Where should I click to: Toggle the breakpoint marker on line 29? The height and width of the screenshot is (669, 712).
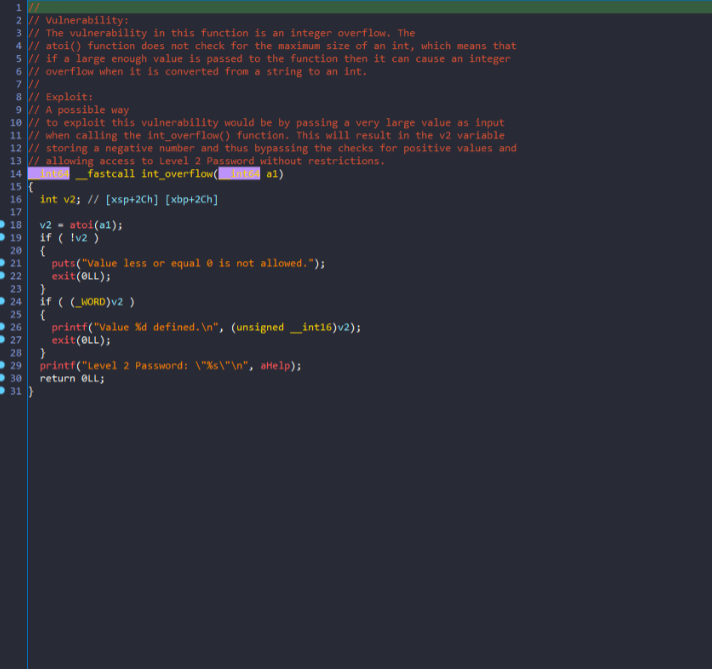[x=3, y=365]
